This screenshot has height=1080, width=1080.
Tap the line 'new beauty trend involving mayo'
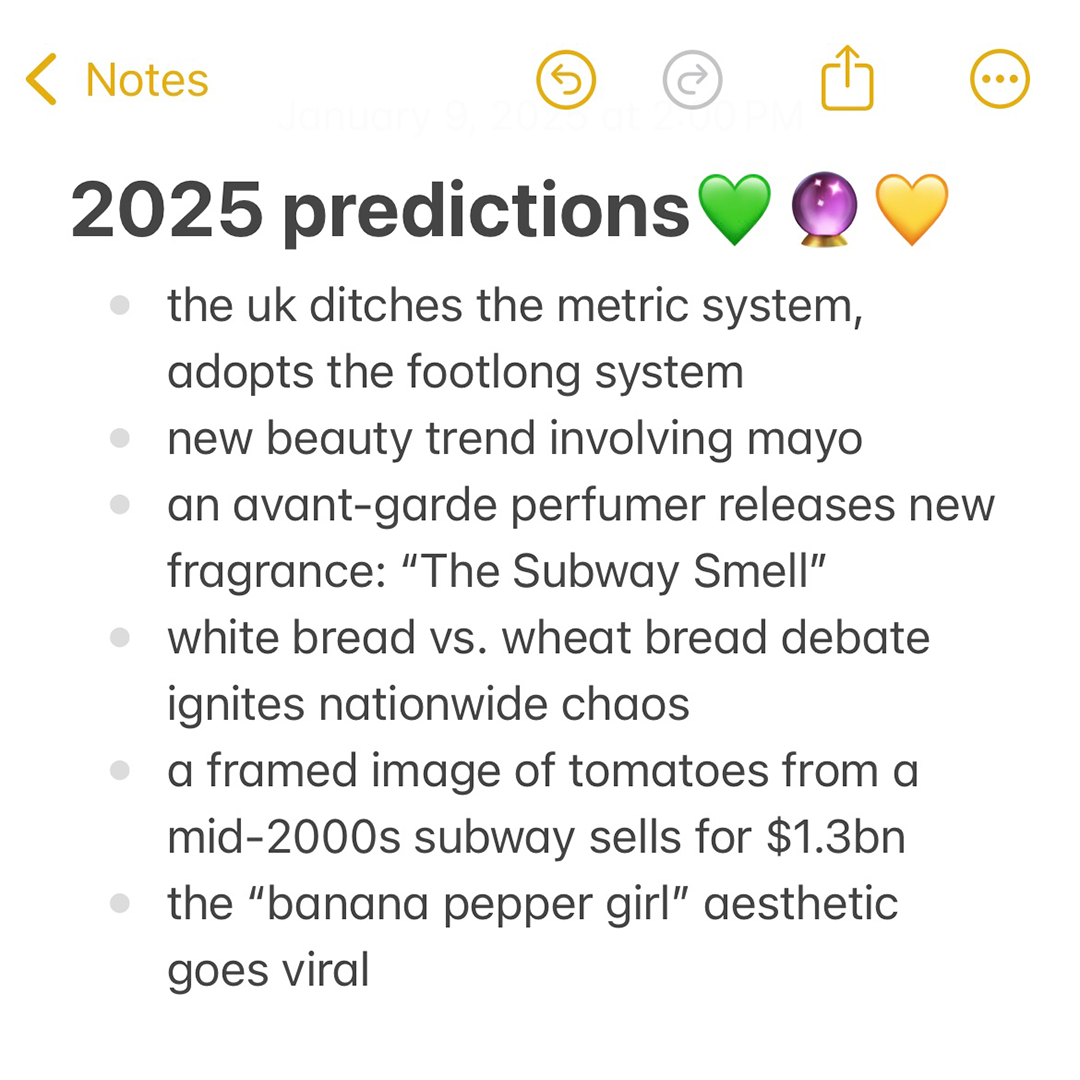point(515,440)
